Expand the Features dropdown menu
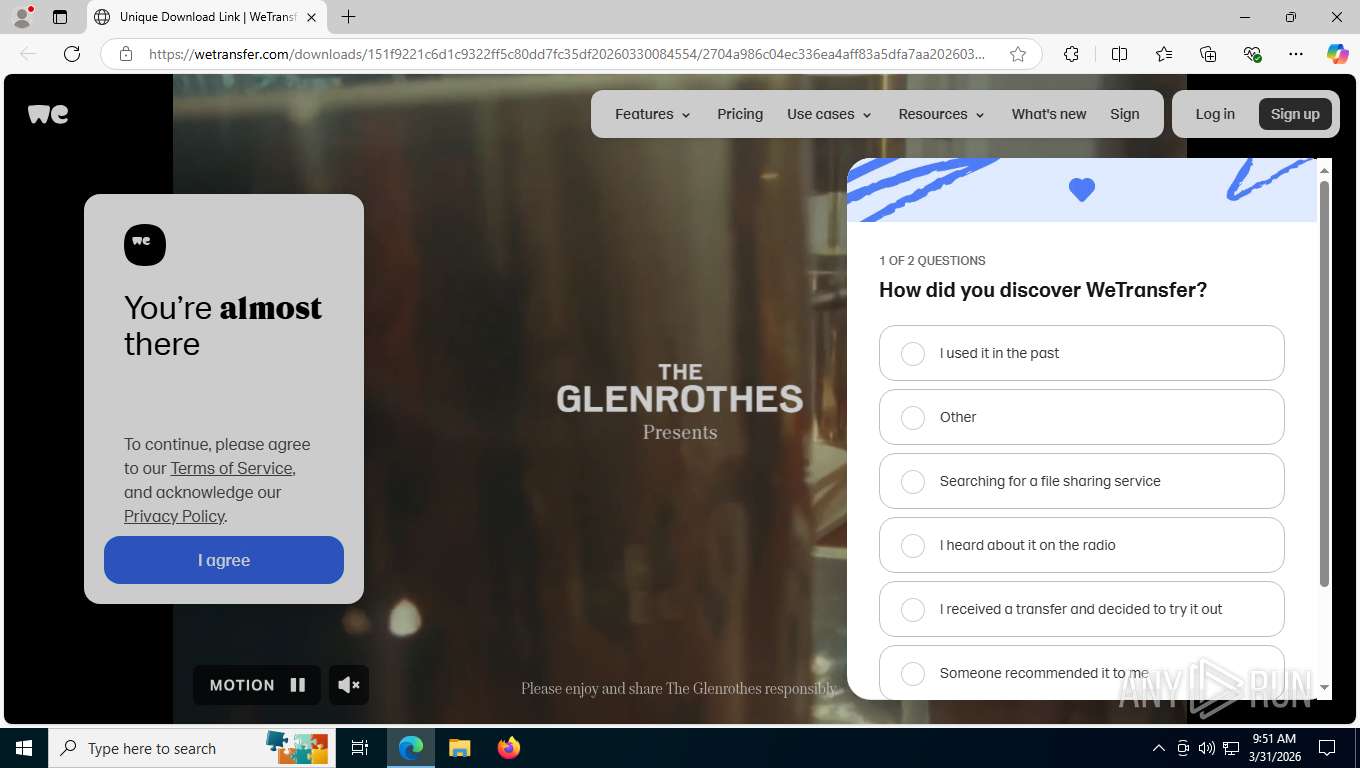1360x768 pixels. coord(653,114)
